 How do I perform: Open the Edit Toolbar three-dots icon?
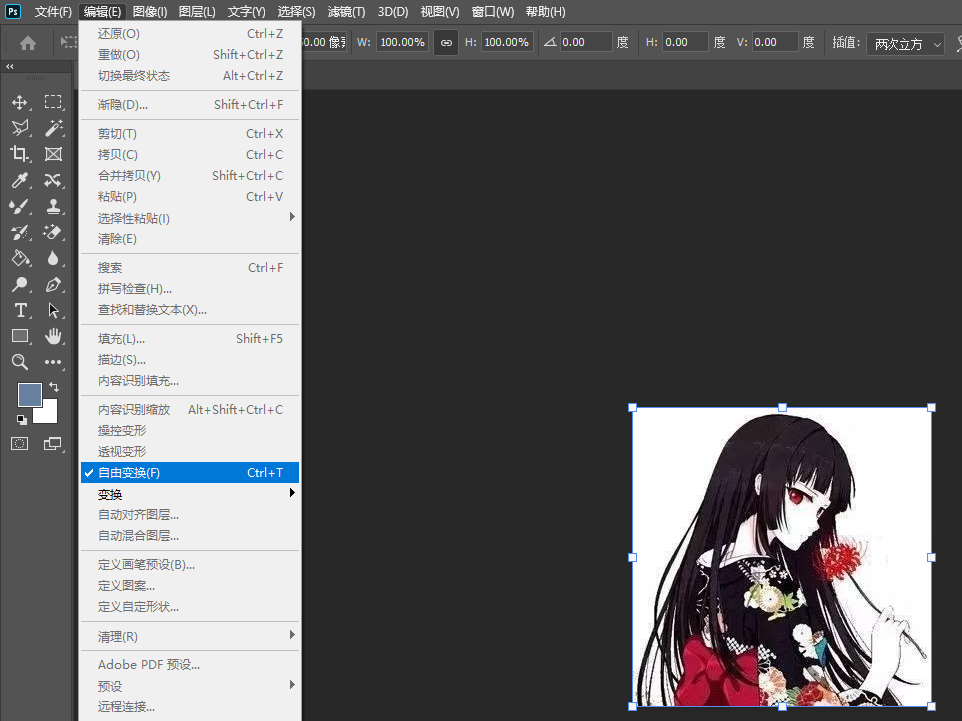[53, 362]
